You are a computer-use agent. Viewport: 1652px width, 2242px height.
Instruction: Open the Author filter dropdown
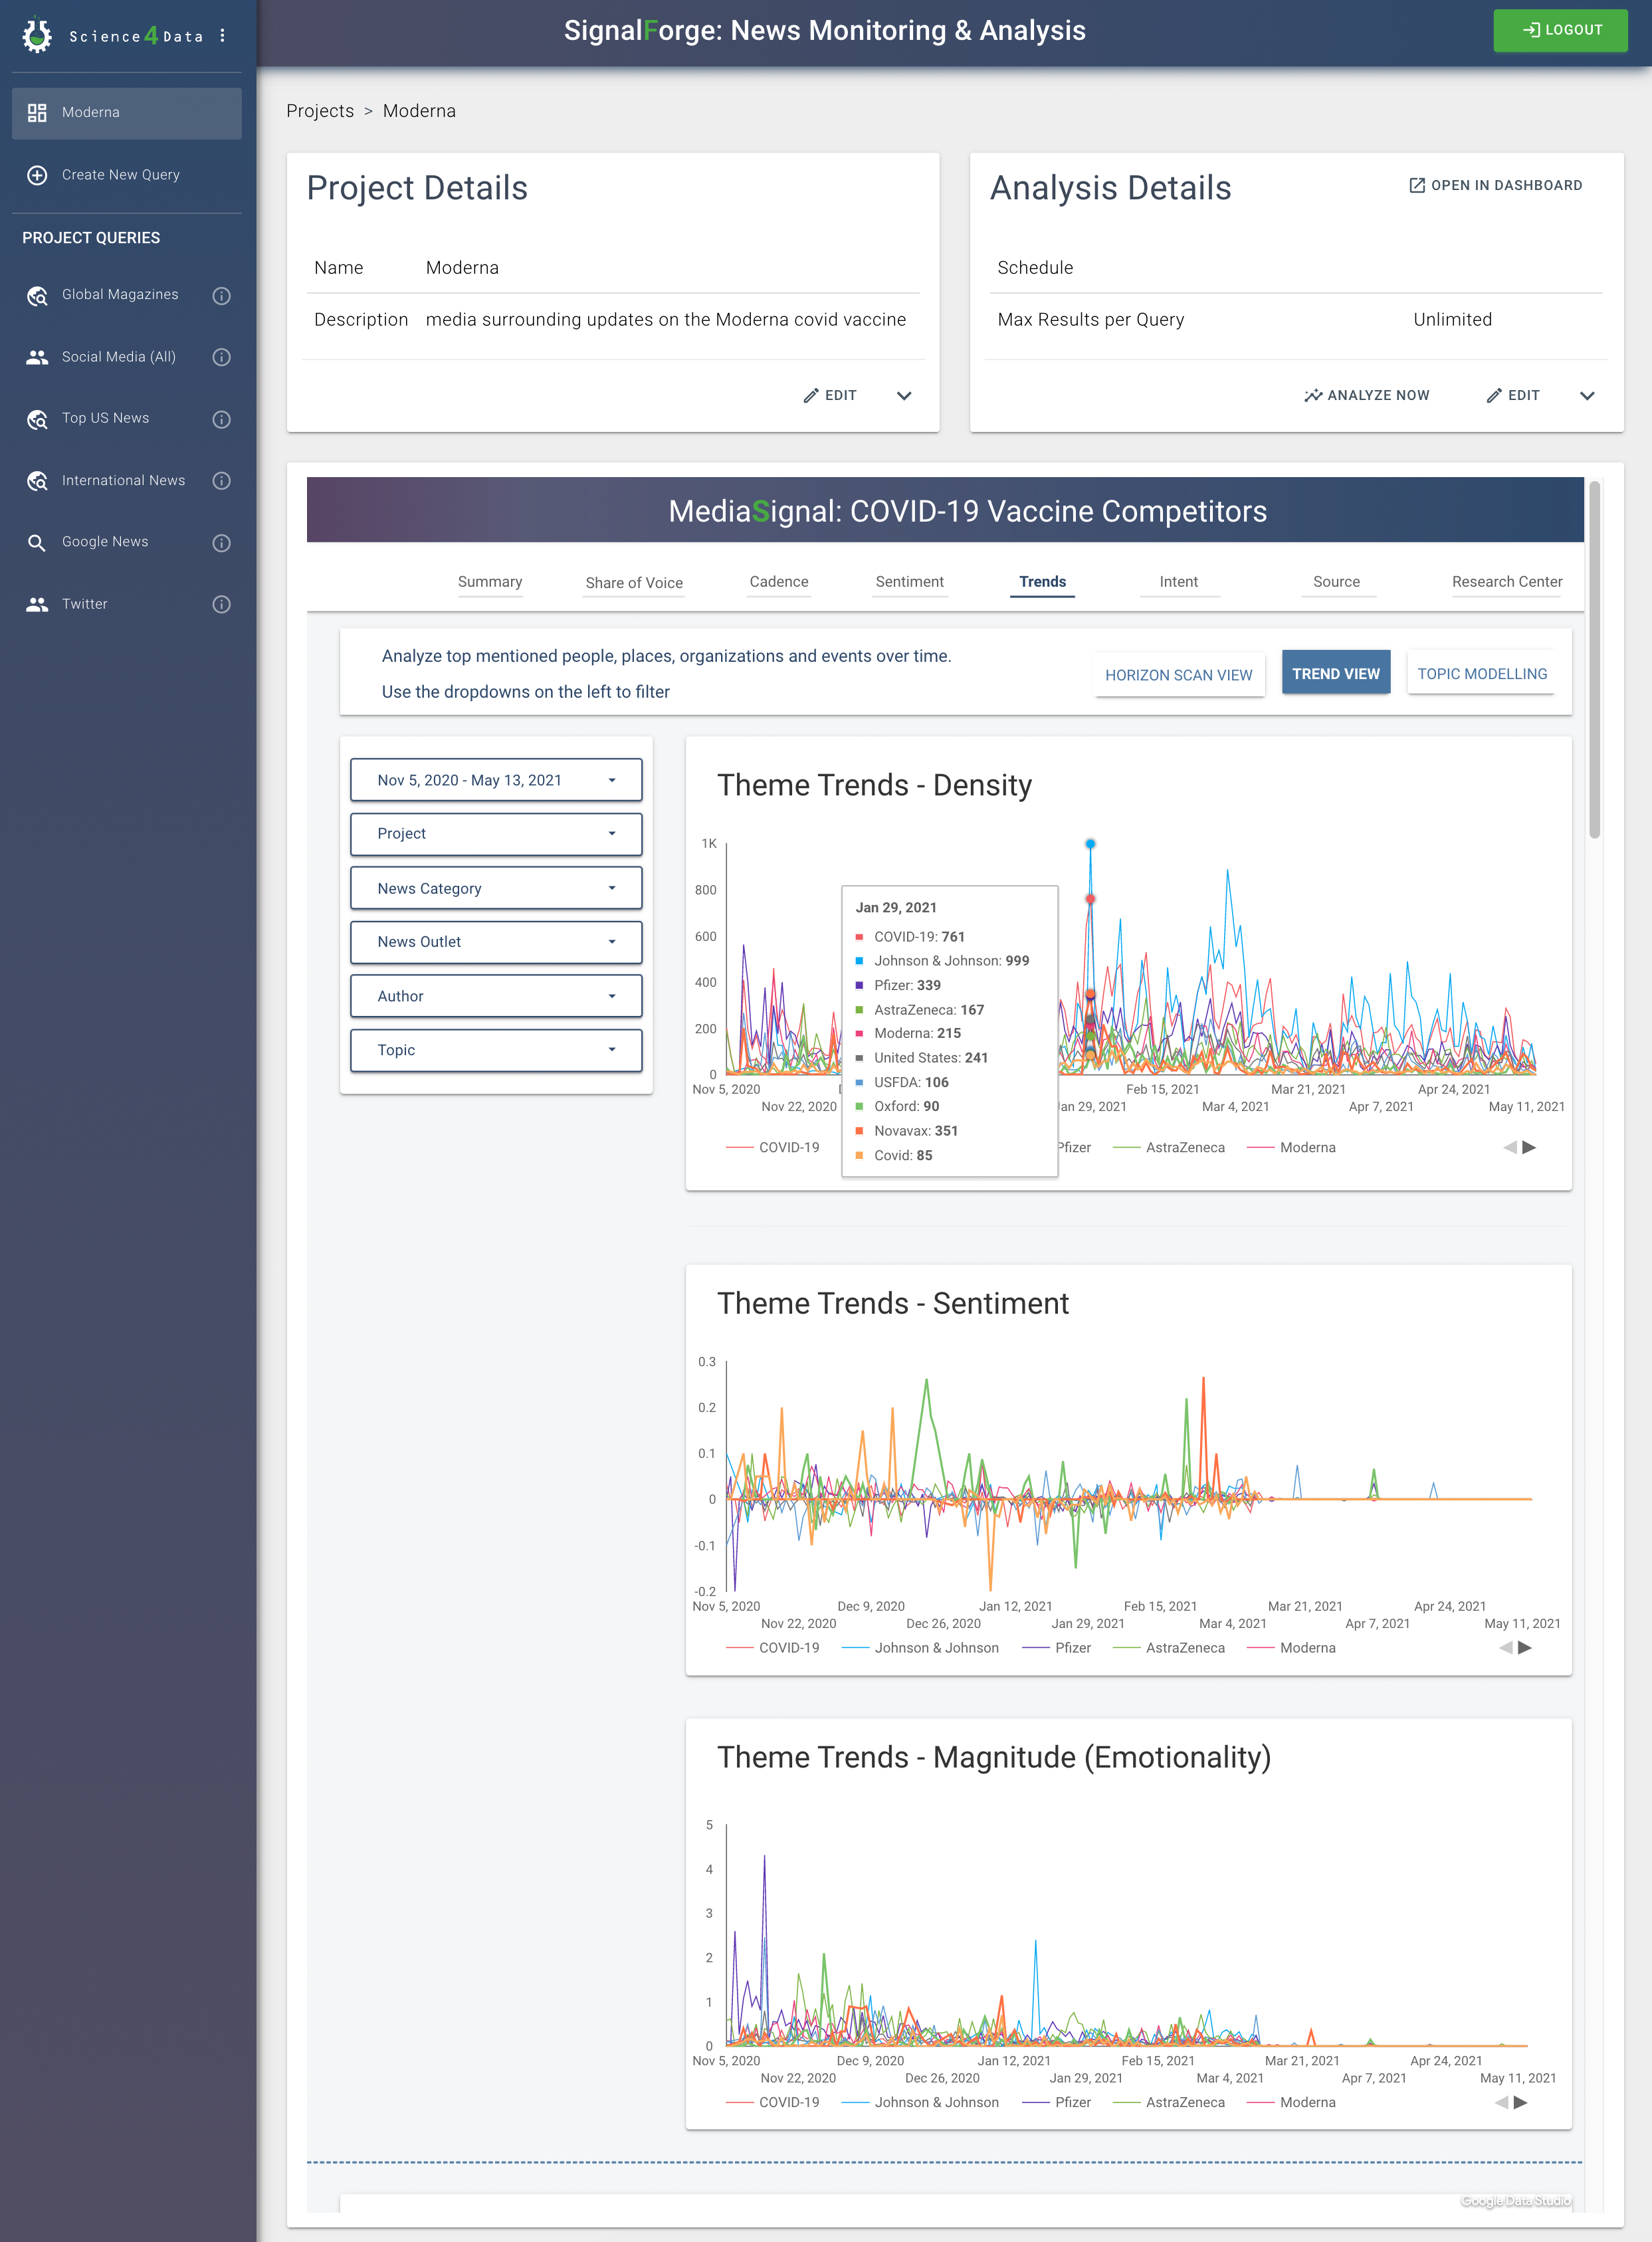click(x=496, y=996)
